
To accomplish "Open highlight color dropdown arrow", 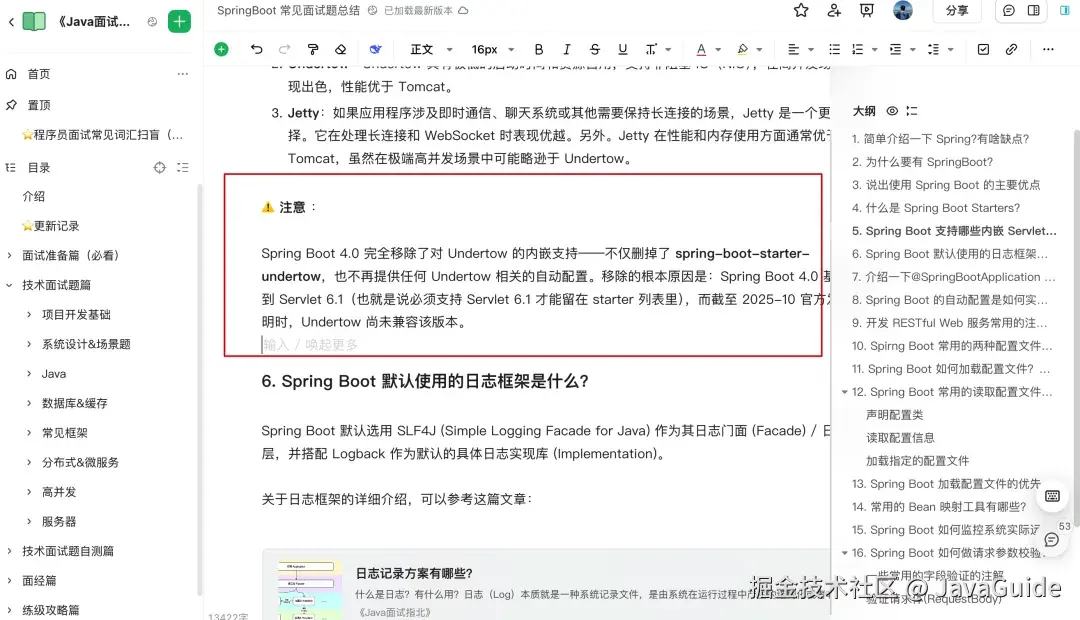I will 759,50.
